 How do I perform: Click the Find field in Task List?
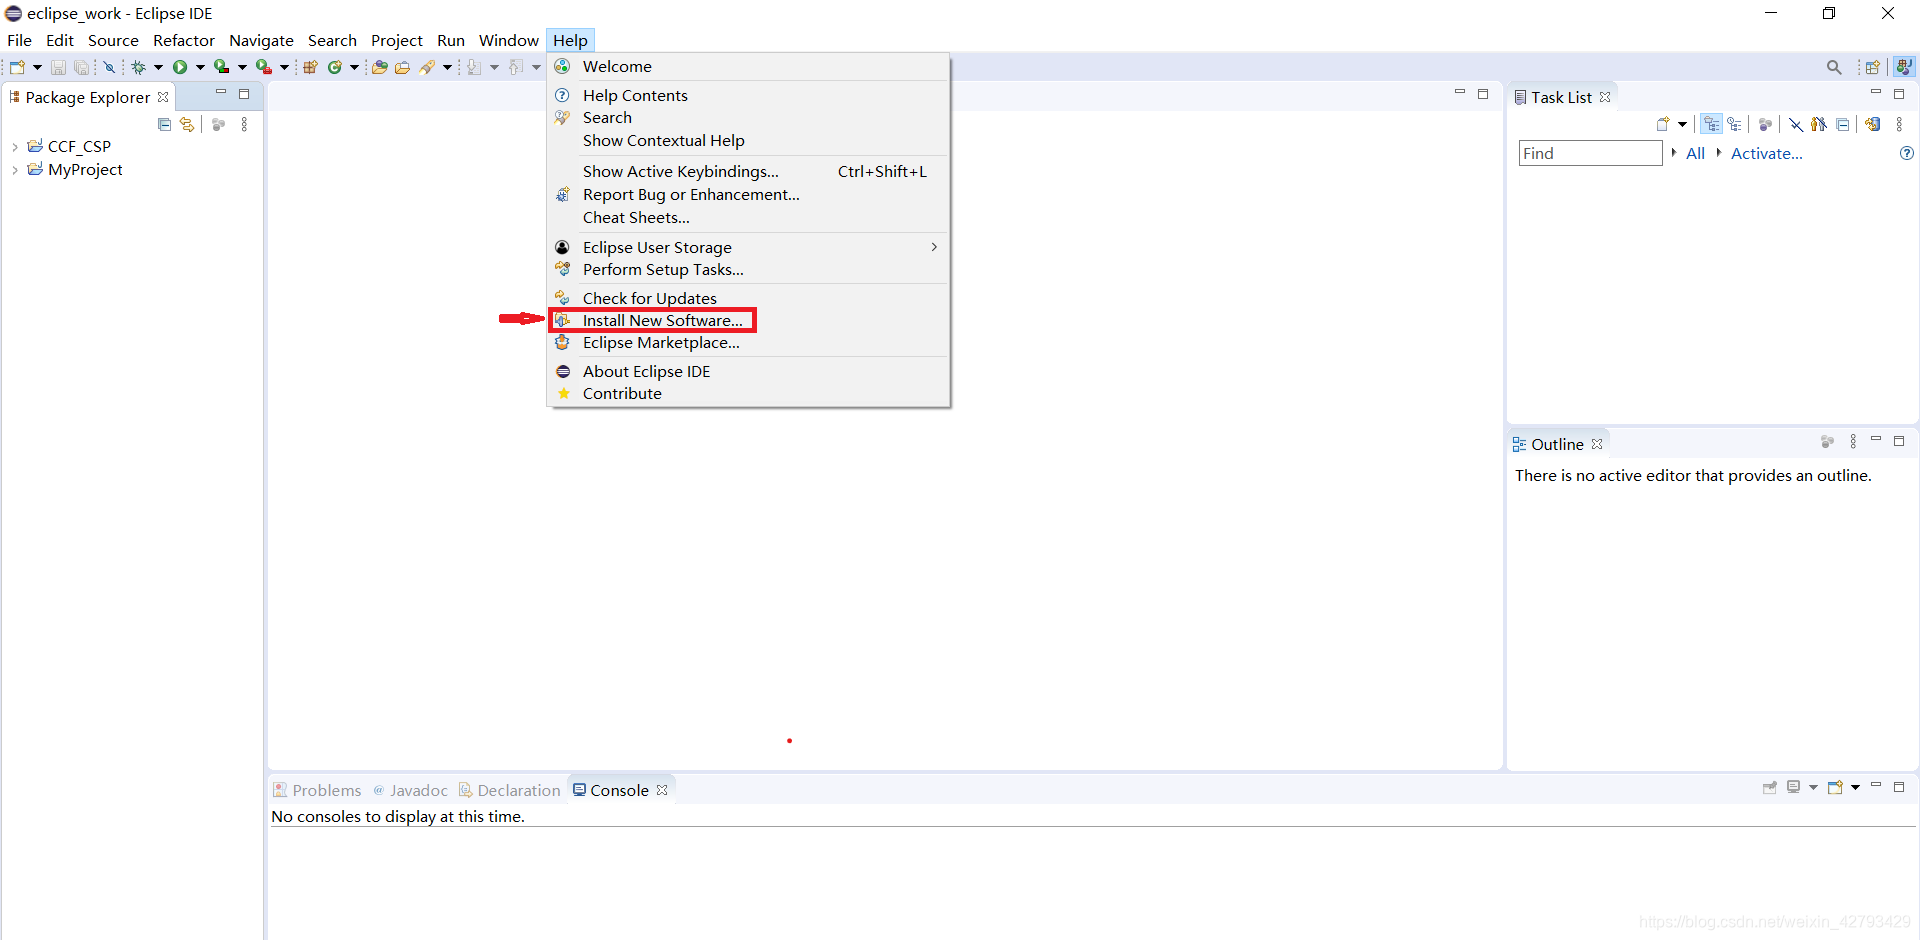1590,153
